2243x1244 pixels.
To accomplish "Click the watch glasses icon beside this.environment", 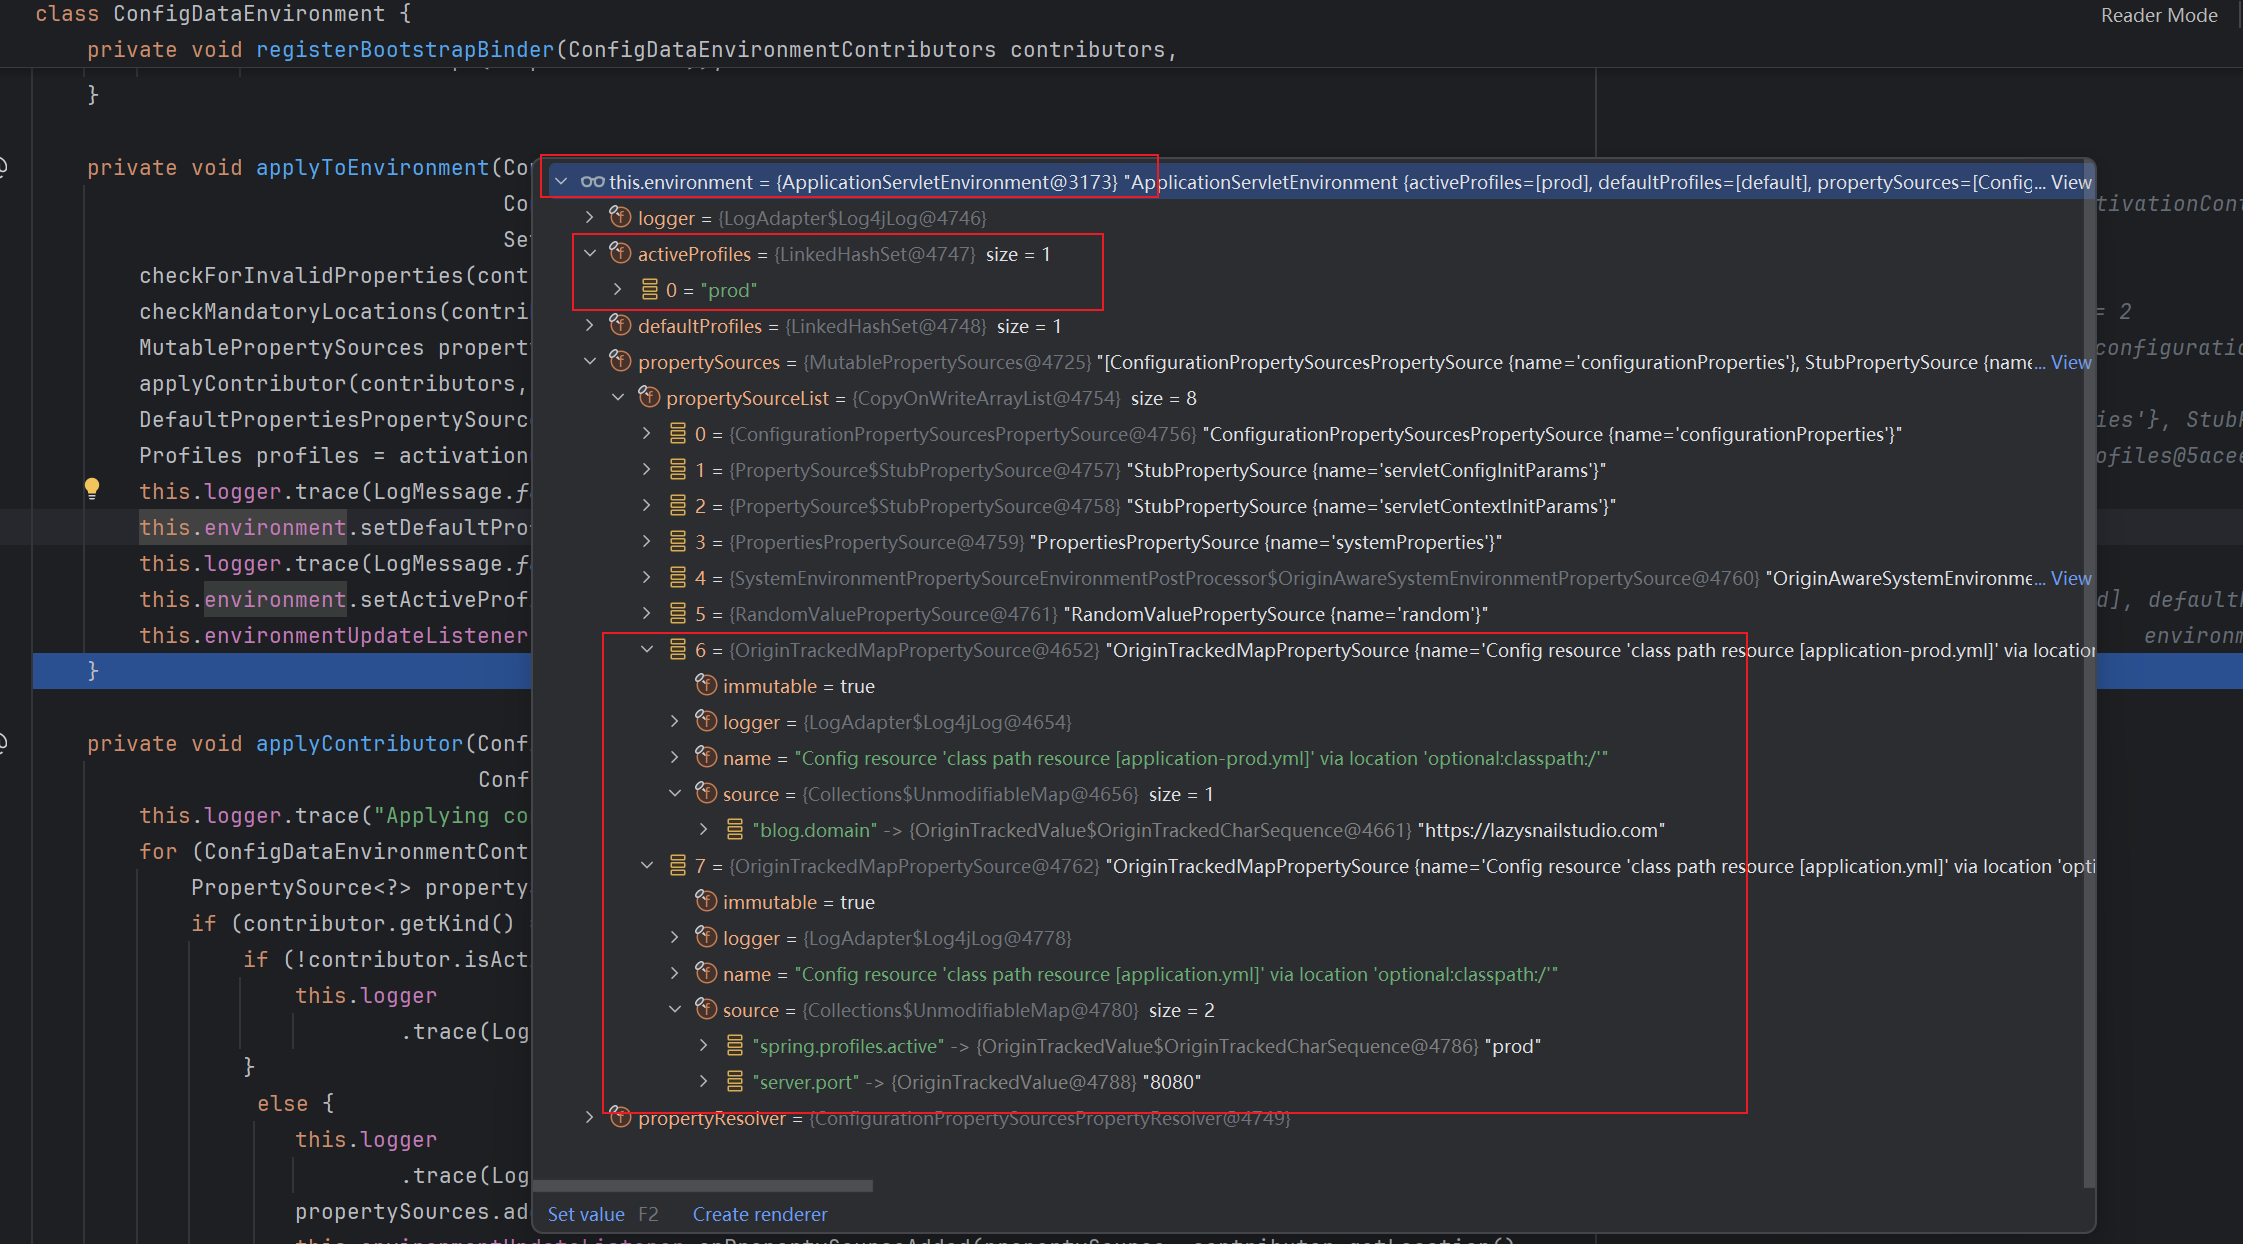I will [592, 182].
